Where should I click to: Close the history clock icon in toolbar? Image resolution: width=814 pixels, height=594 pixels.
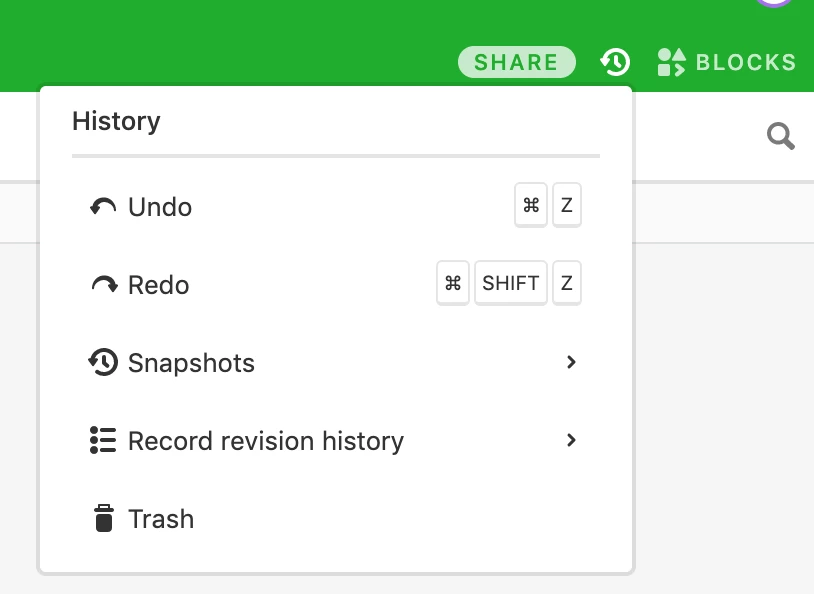(x=616, y=62)
